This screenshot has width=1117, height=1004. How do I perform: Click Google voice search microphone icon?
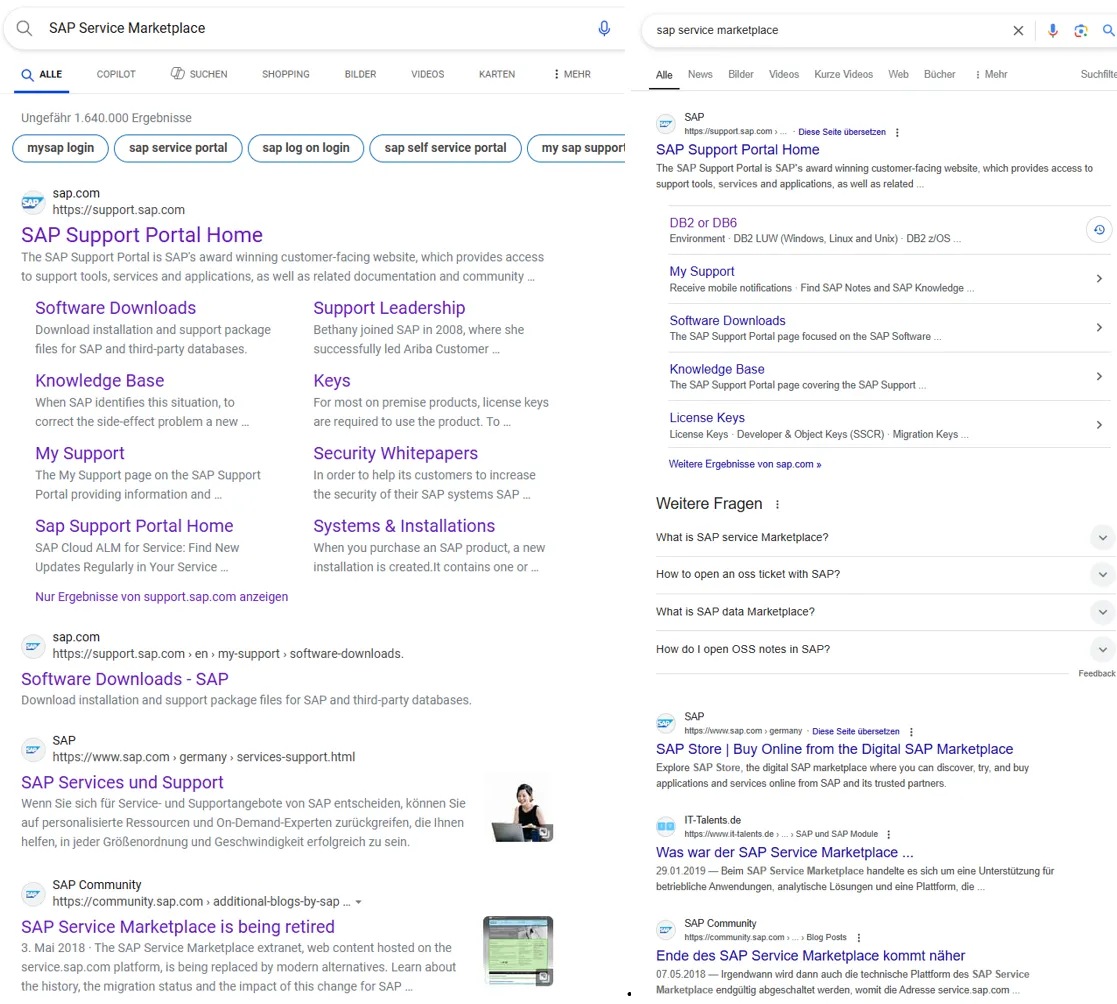[1052, 30]
